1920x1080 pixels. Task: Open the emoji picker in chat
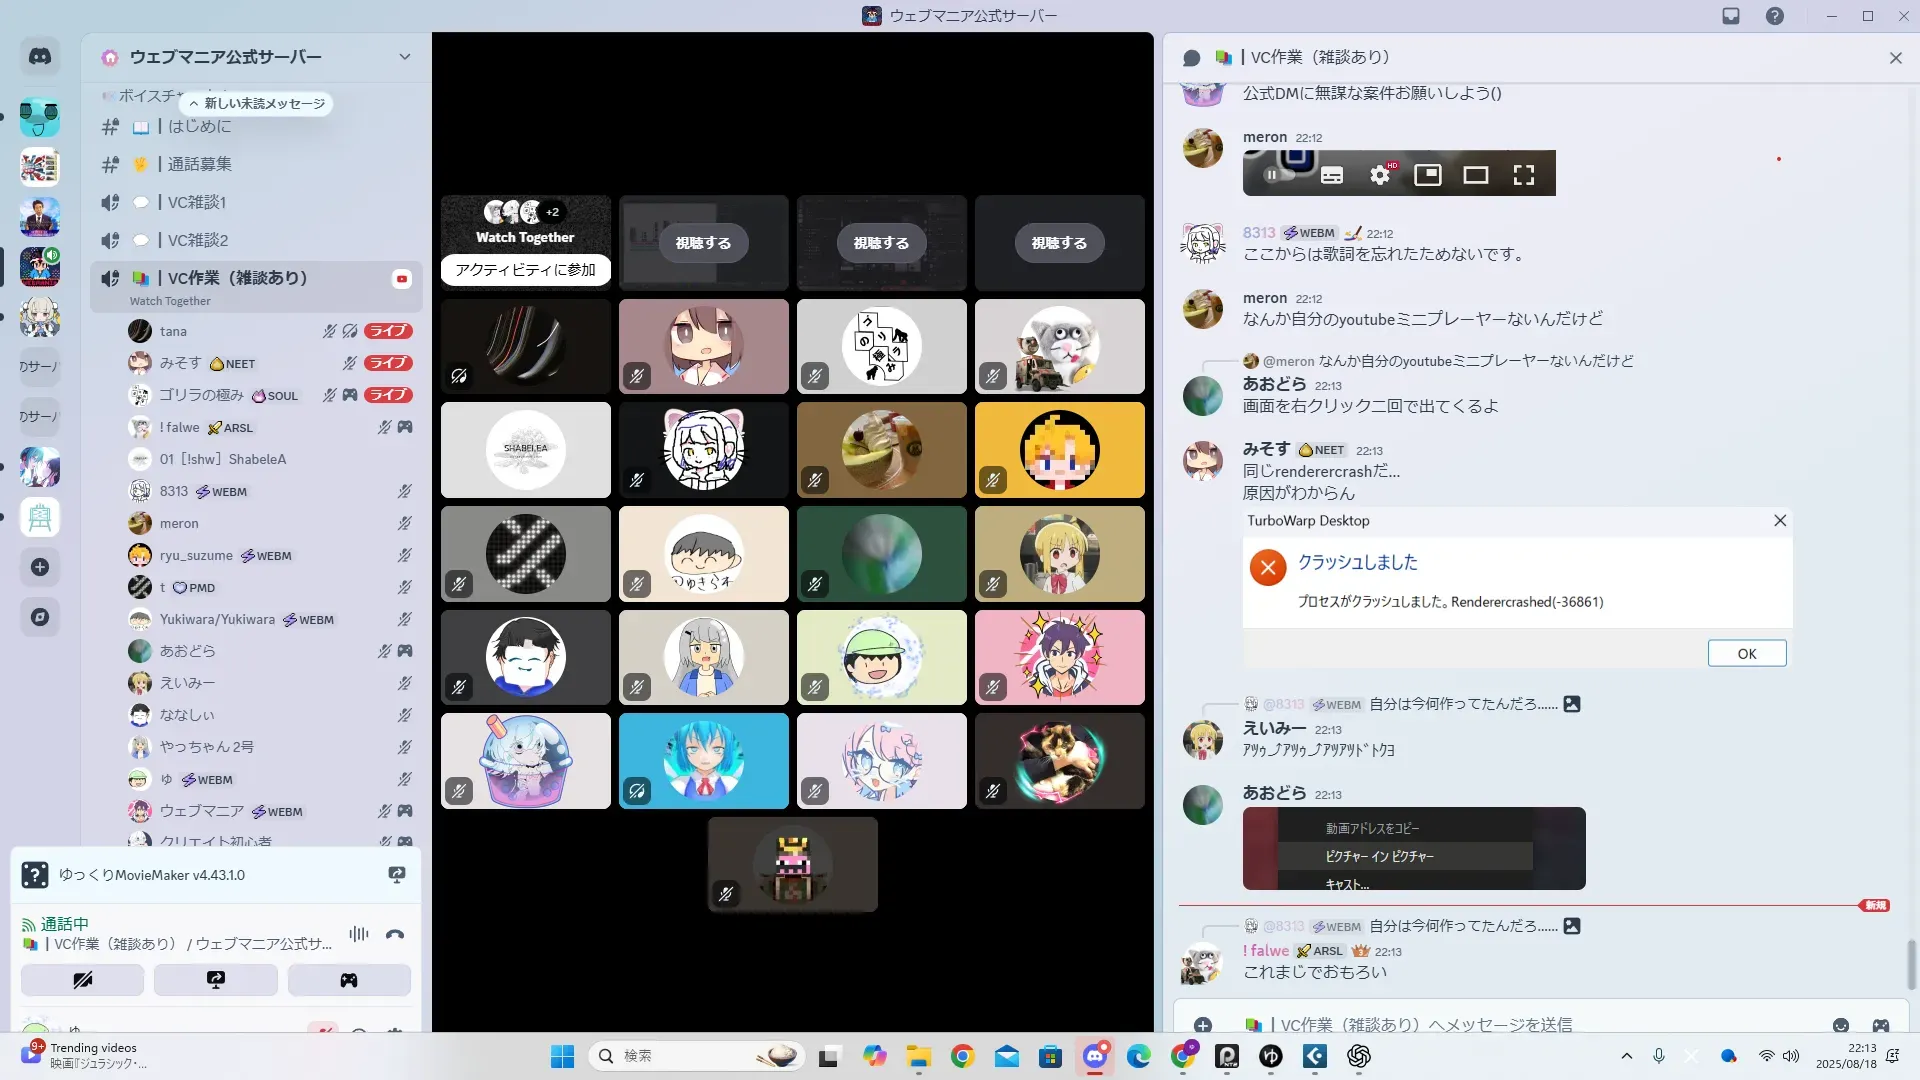tap(1841, 1025)
